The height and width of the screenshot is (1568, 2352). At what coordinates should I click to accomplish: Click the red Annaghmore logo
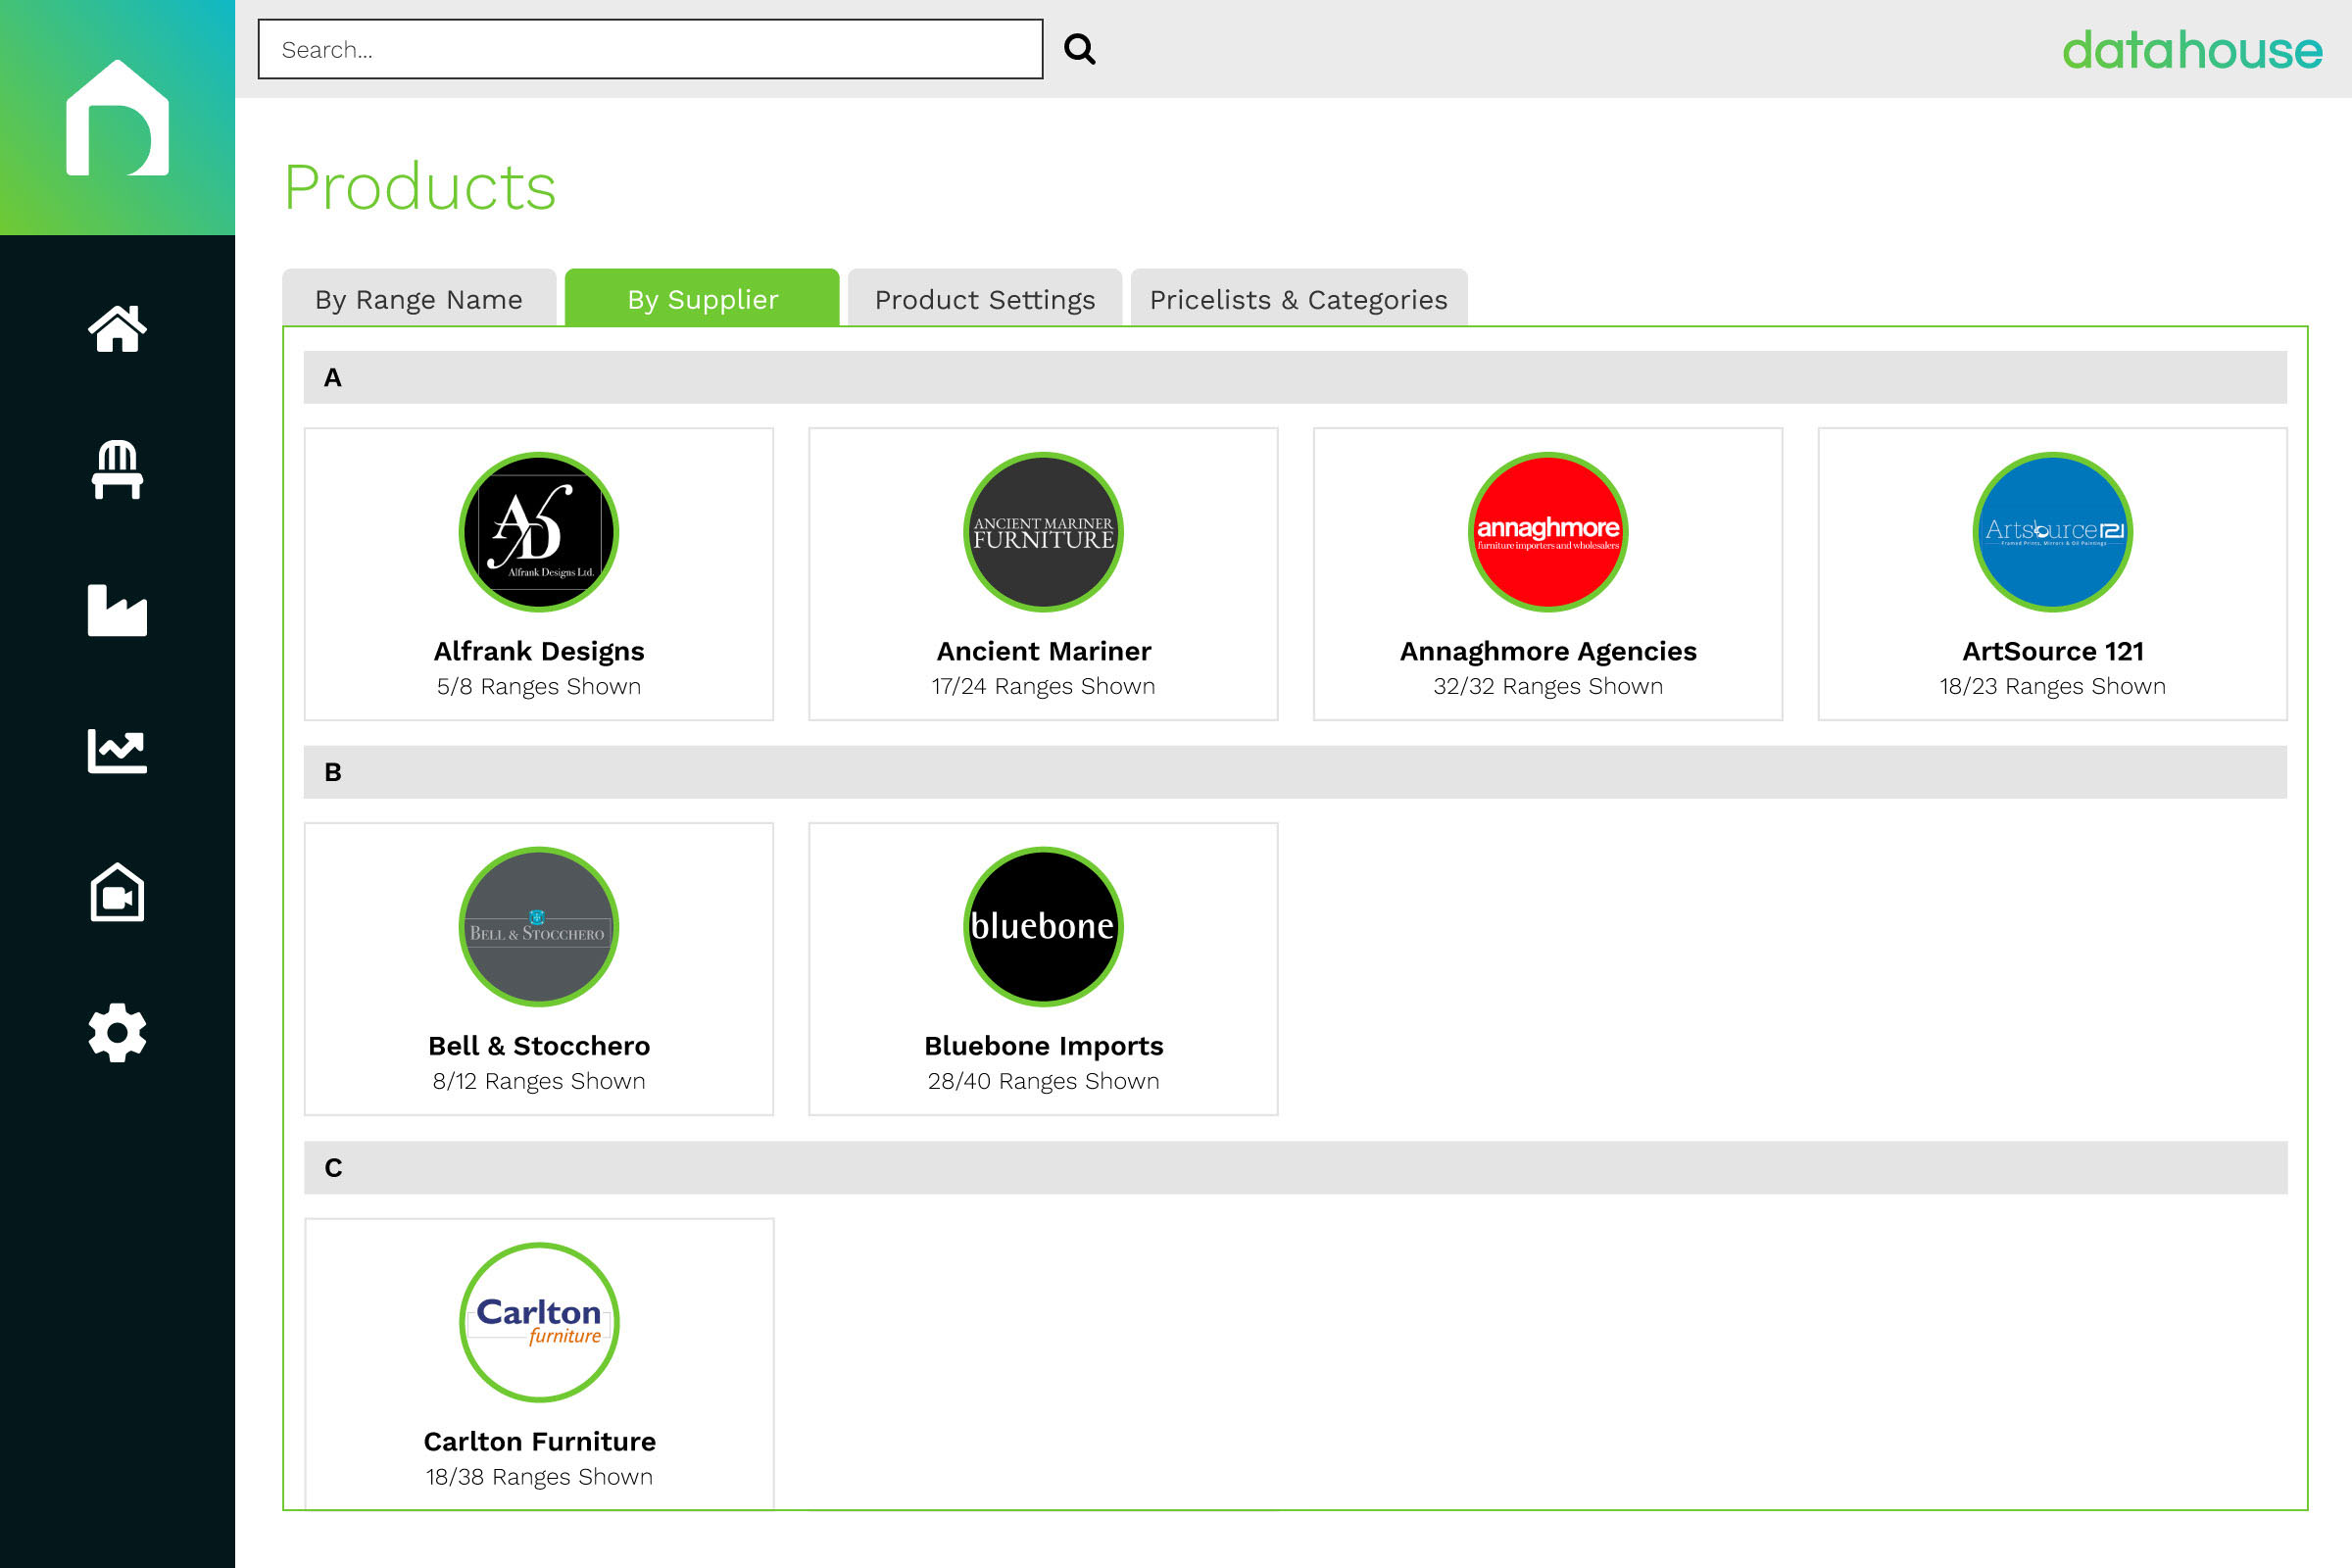point(1548,532)
